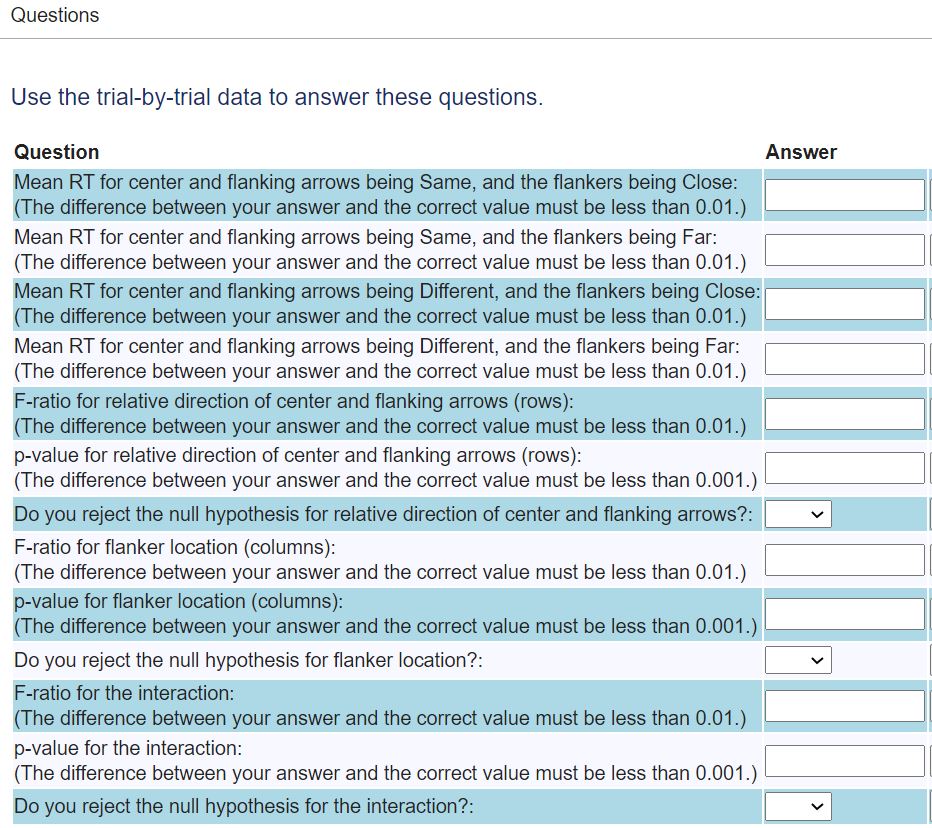Click text 'F-ratio for relative direction of center and flanking arrows (rows)'

294,401
